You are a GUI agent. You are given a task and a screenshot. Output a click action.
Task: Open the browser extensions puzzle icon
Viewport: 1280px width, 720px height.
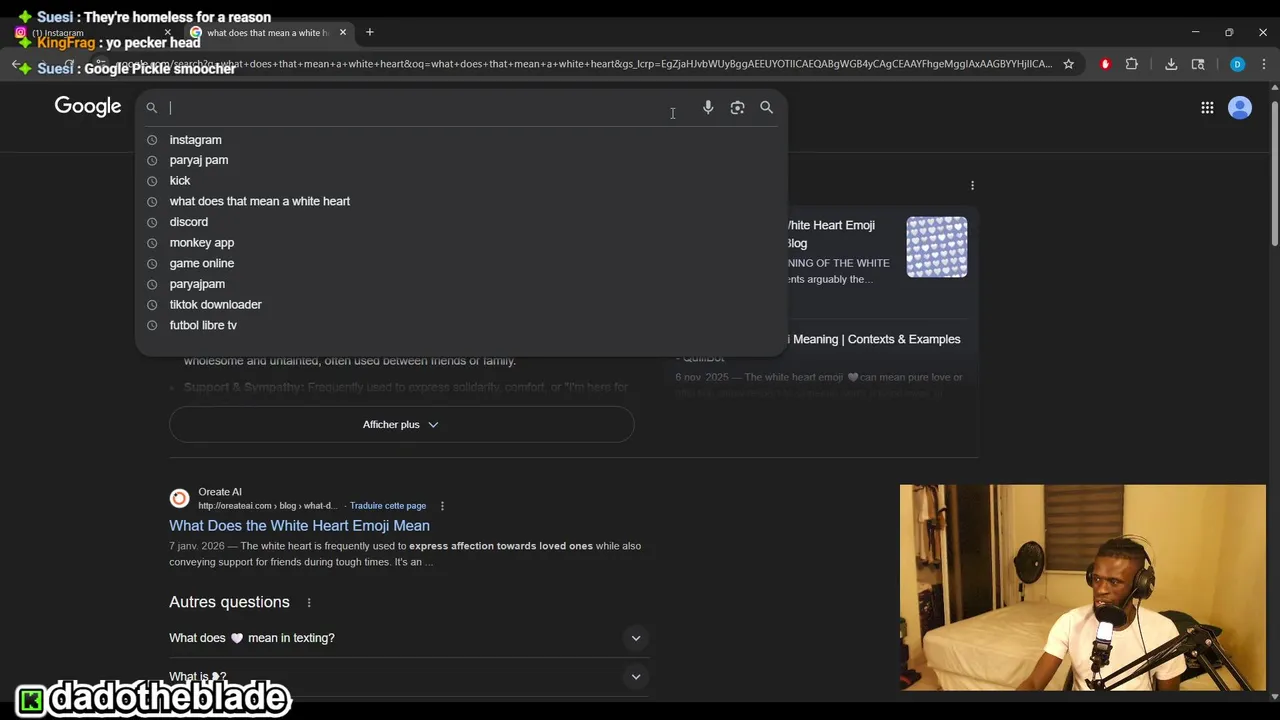(x=1132, y=64)
